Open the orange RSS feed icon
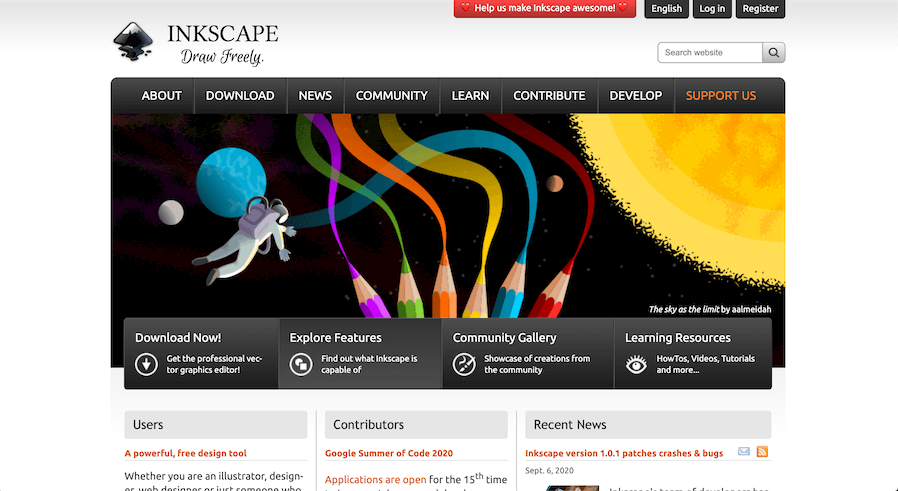898x491 pixels. point(762,451)
